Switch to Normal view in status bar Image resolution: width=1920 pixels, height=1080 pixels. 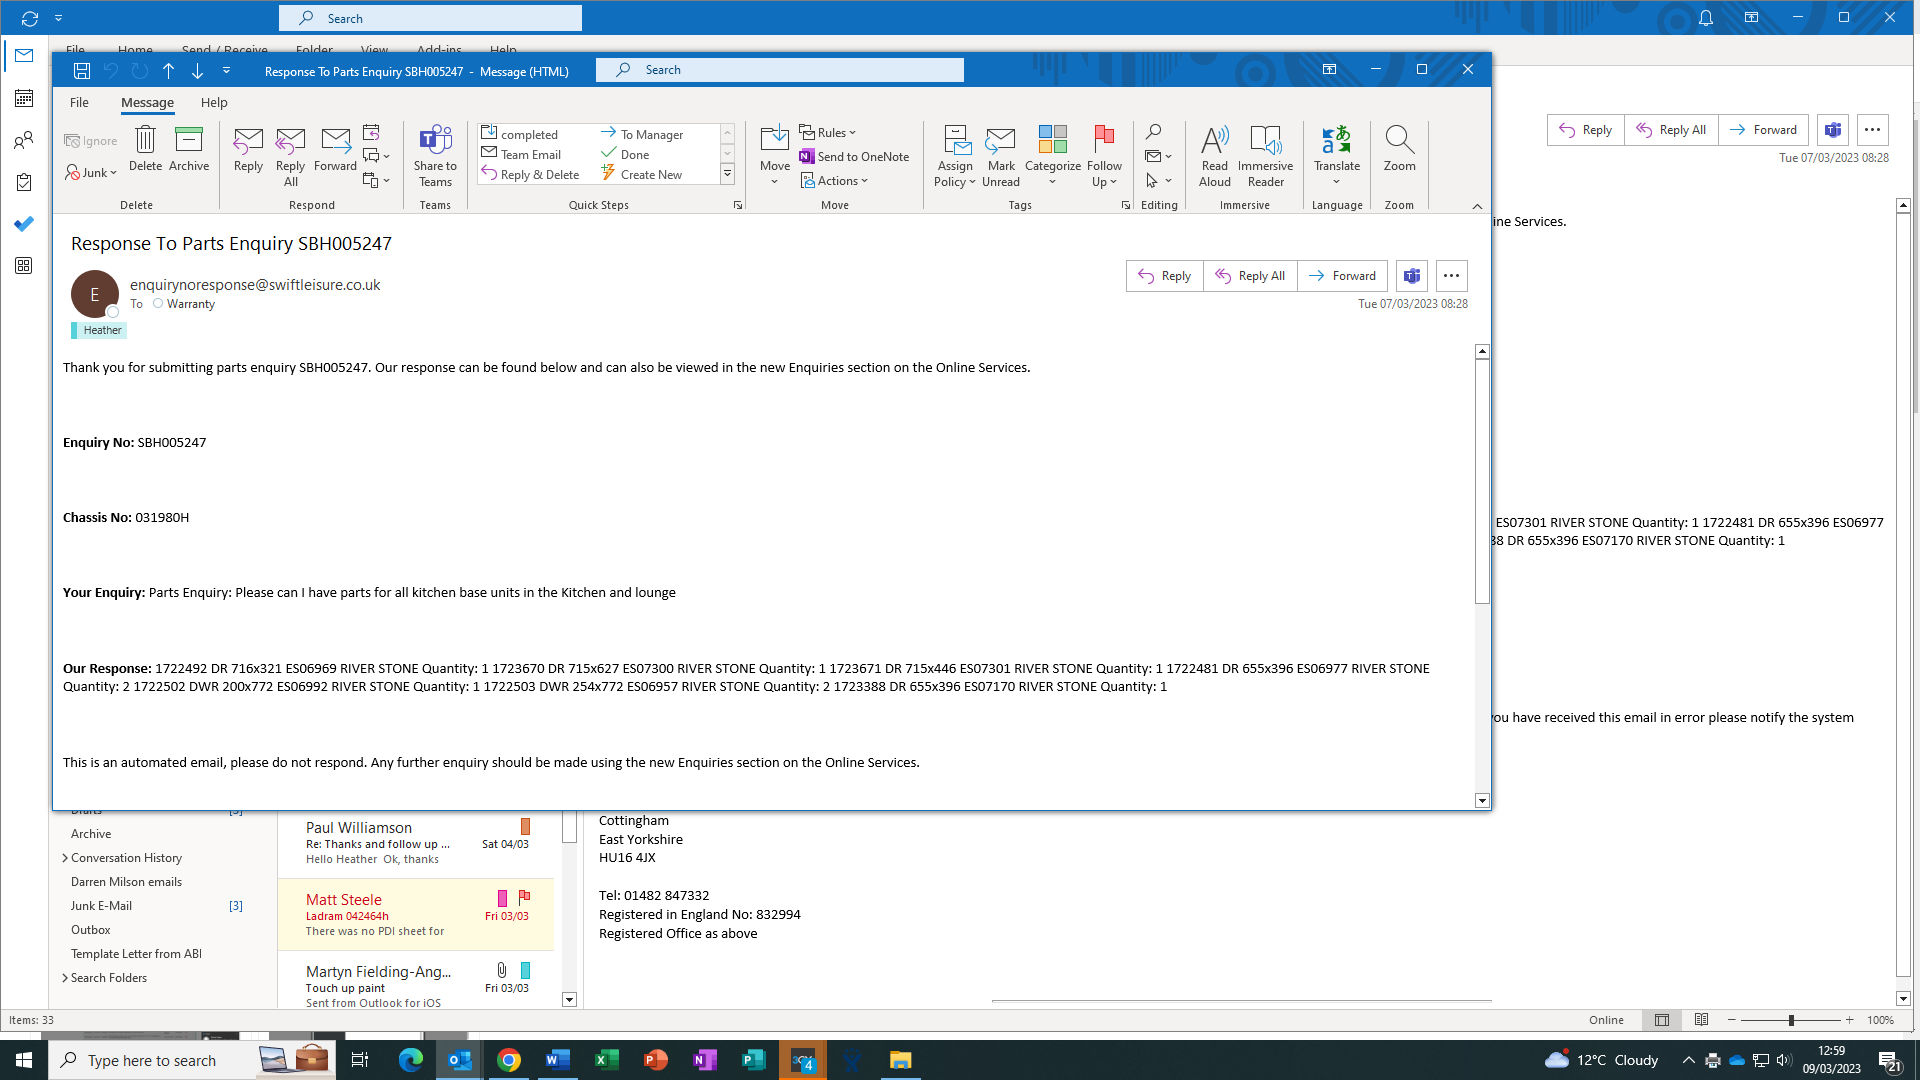point(1661,1020)
